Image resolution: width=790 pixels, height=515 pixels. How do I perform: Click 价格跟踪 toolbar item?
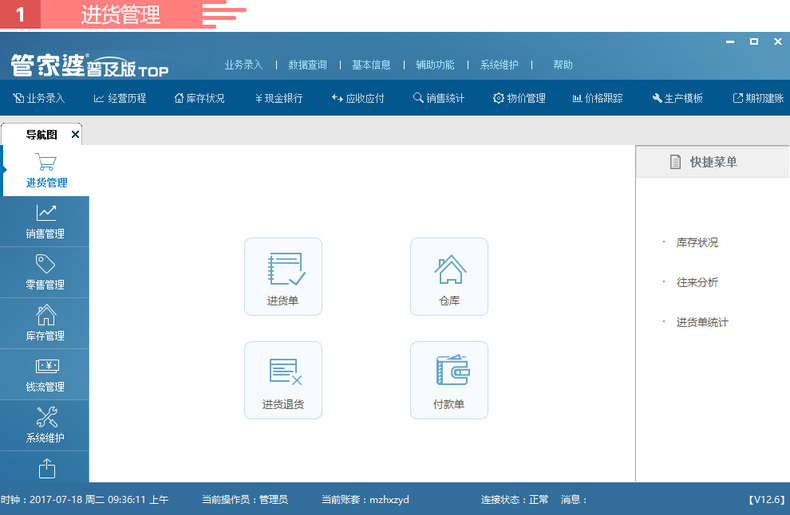pyautogui.click(x=598, y=98)
